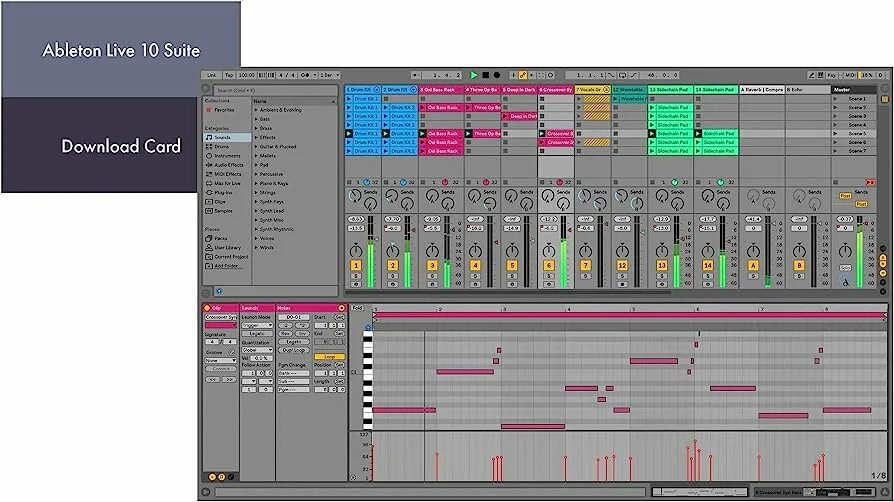Launch Scene 5 from Master track

coord(836,133)
